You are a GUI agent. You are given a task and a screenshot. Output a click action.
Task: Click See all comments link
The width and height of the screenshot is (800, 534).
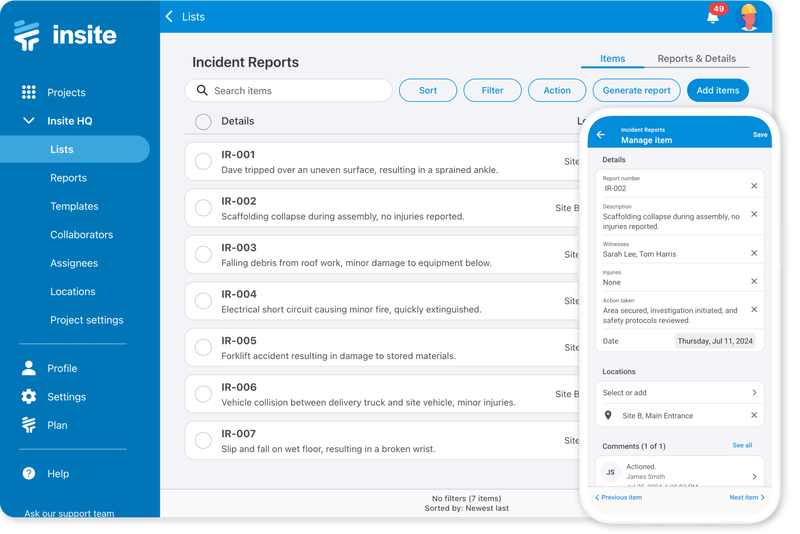742,445
